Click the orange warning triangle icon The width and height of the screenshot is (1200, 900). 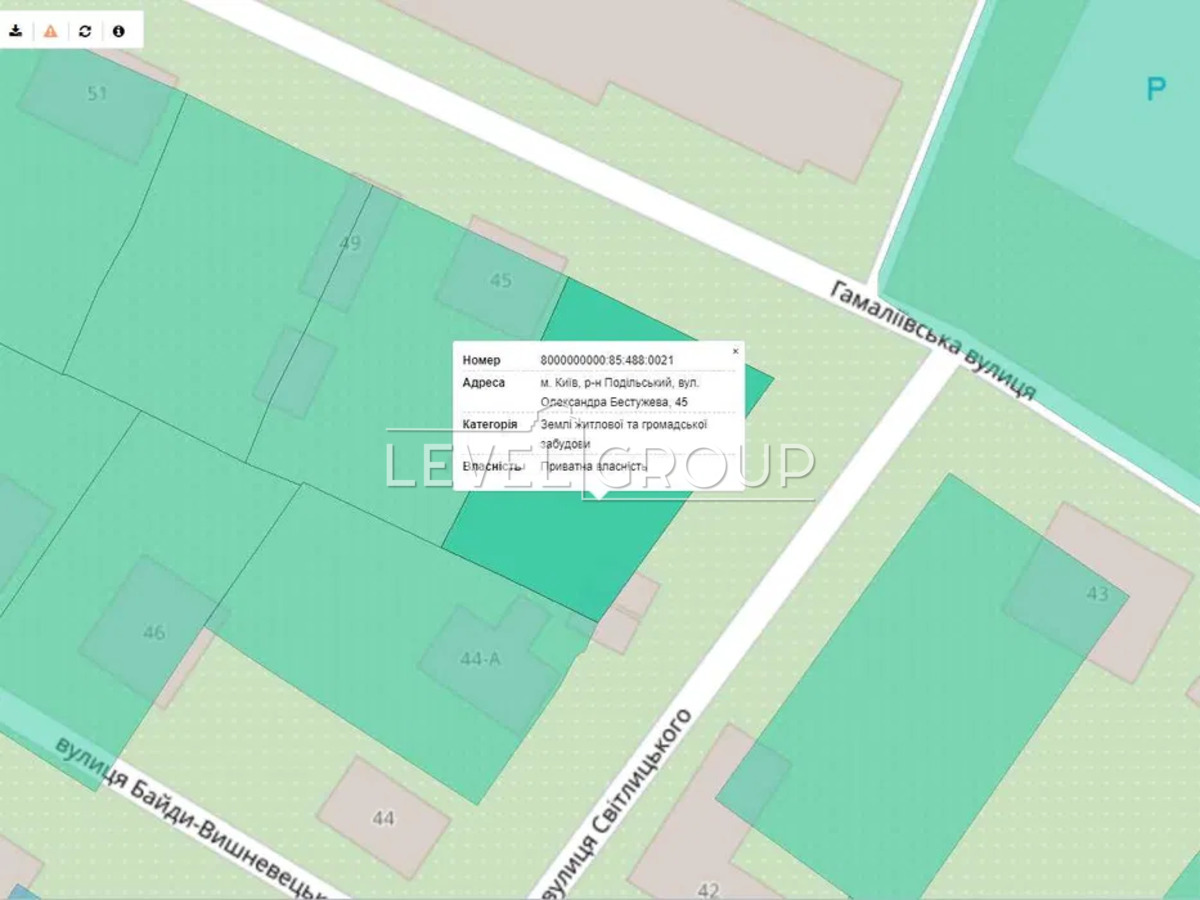point(50,31)
